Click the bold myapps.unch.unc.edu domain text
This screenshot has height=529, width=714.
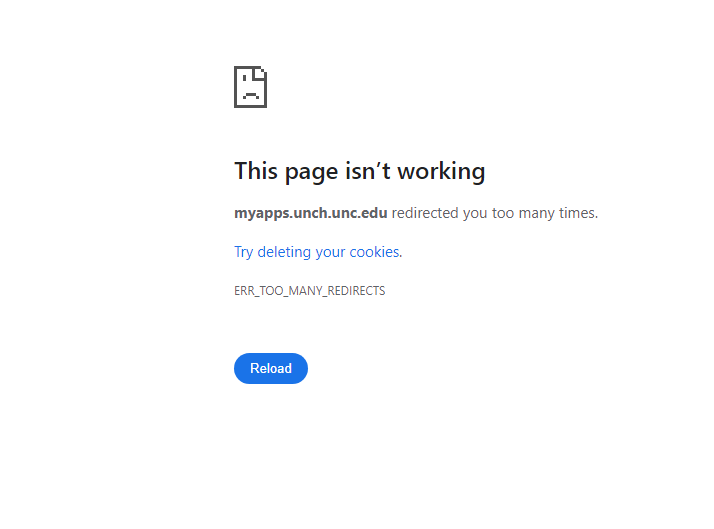coord(311,213)
